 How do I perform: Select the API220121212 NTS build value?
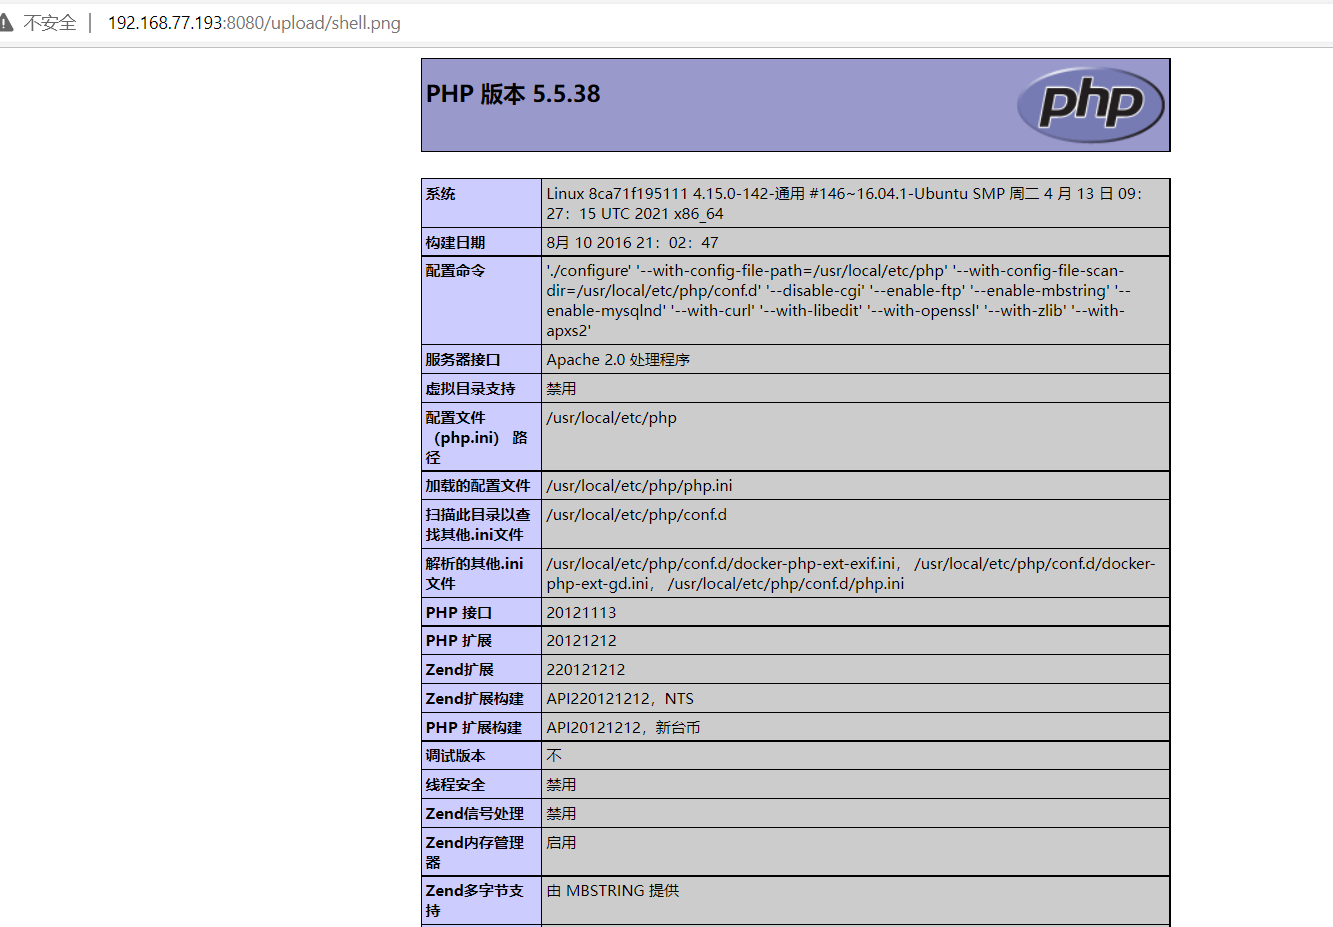point(624,698)
